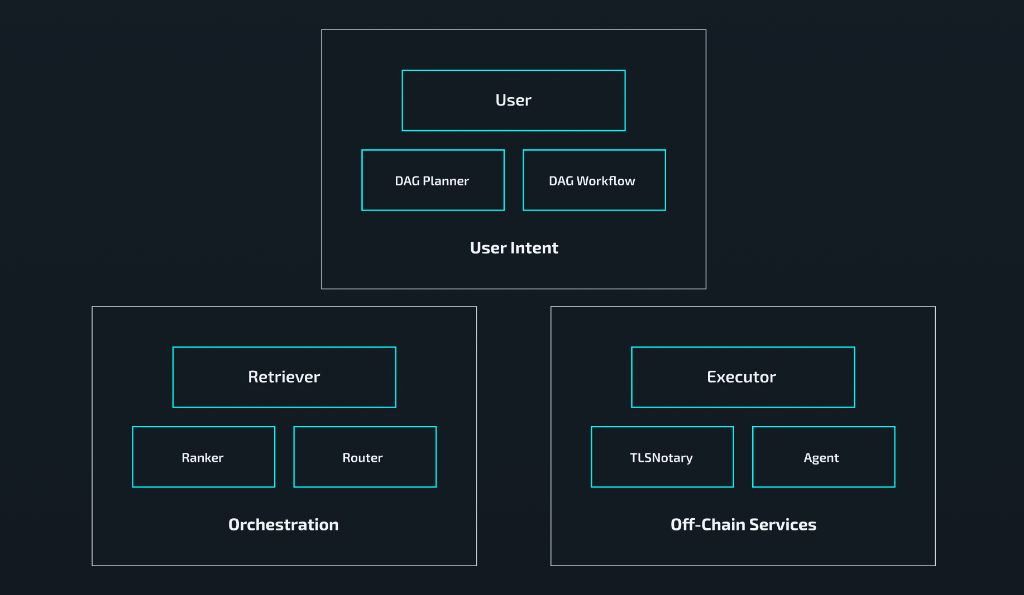Click the Executor node

point(743,377)
